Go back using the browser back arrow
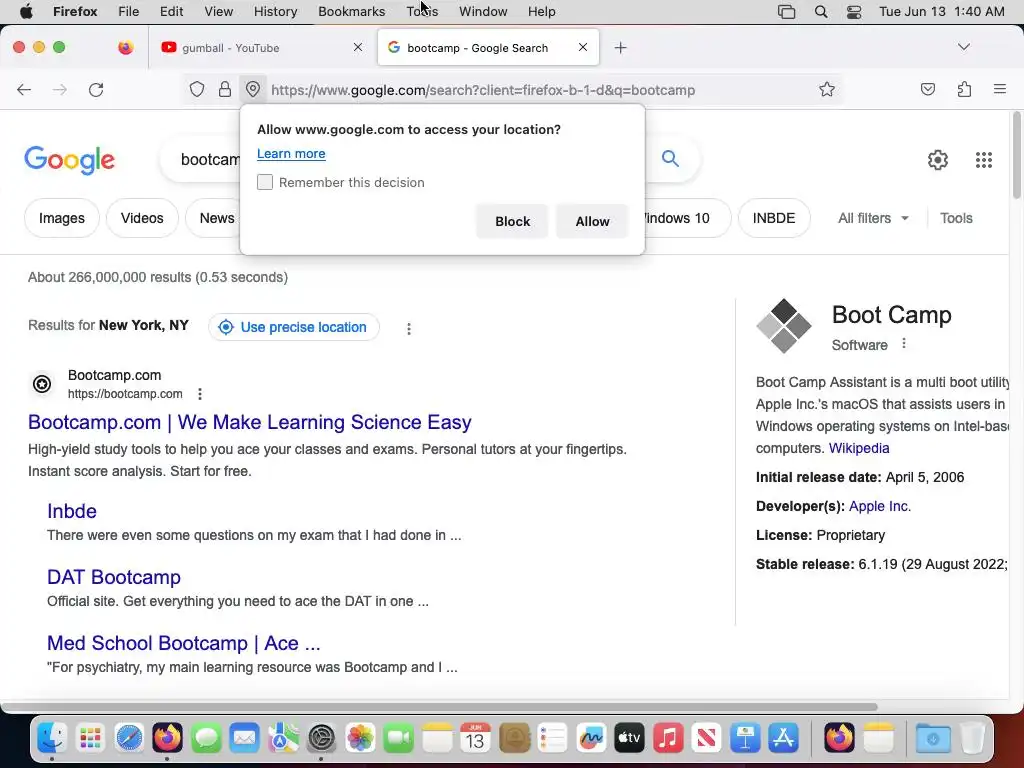The width and height of the screenshot is (1024, 768). pyautogui.click(x=24, y=89)
